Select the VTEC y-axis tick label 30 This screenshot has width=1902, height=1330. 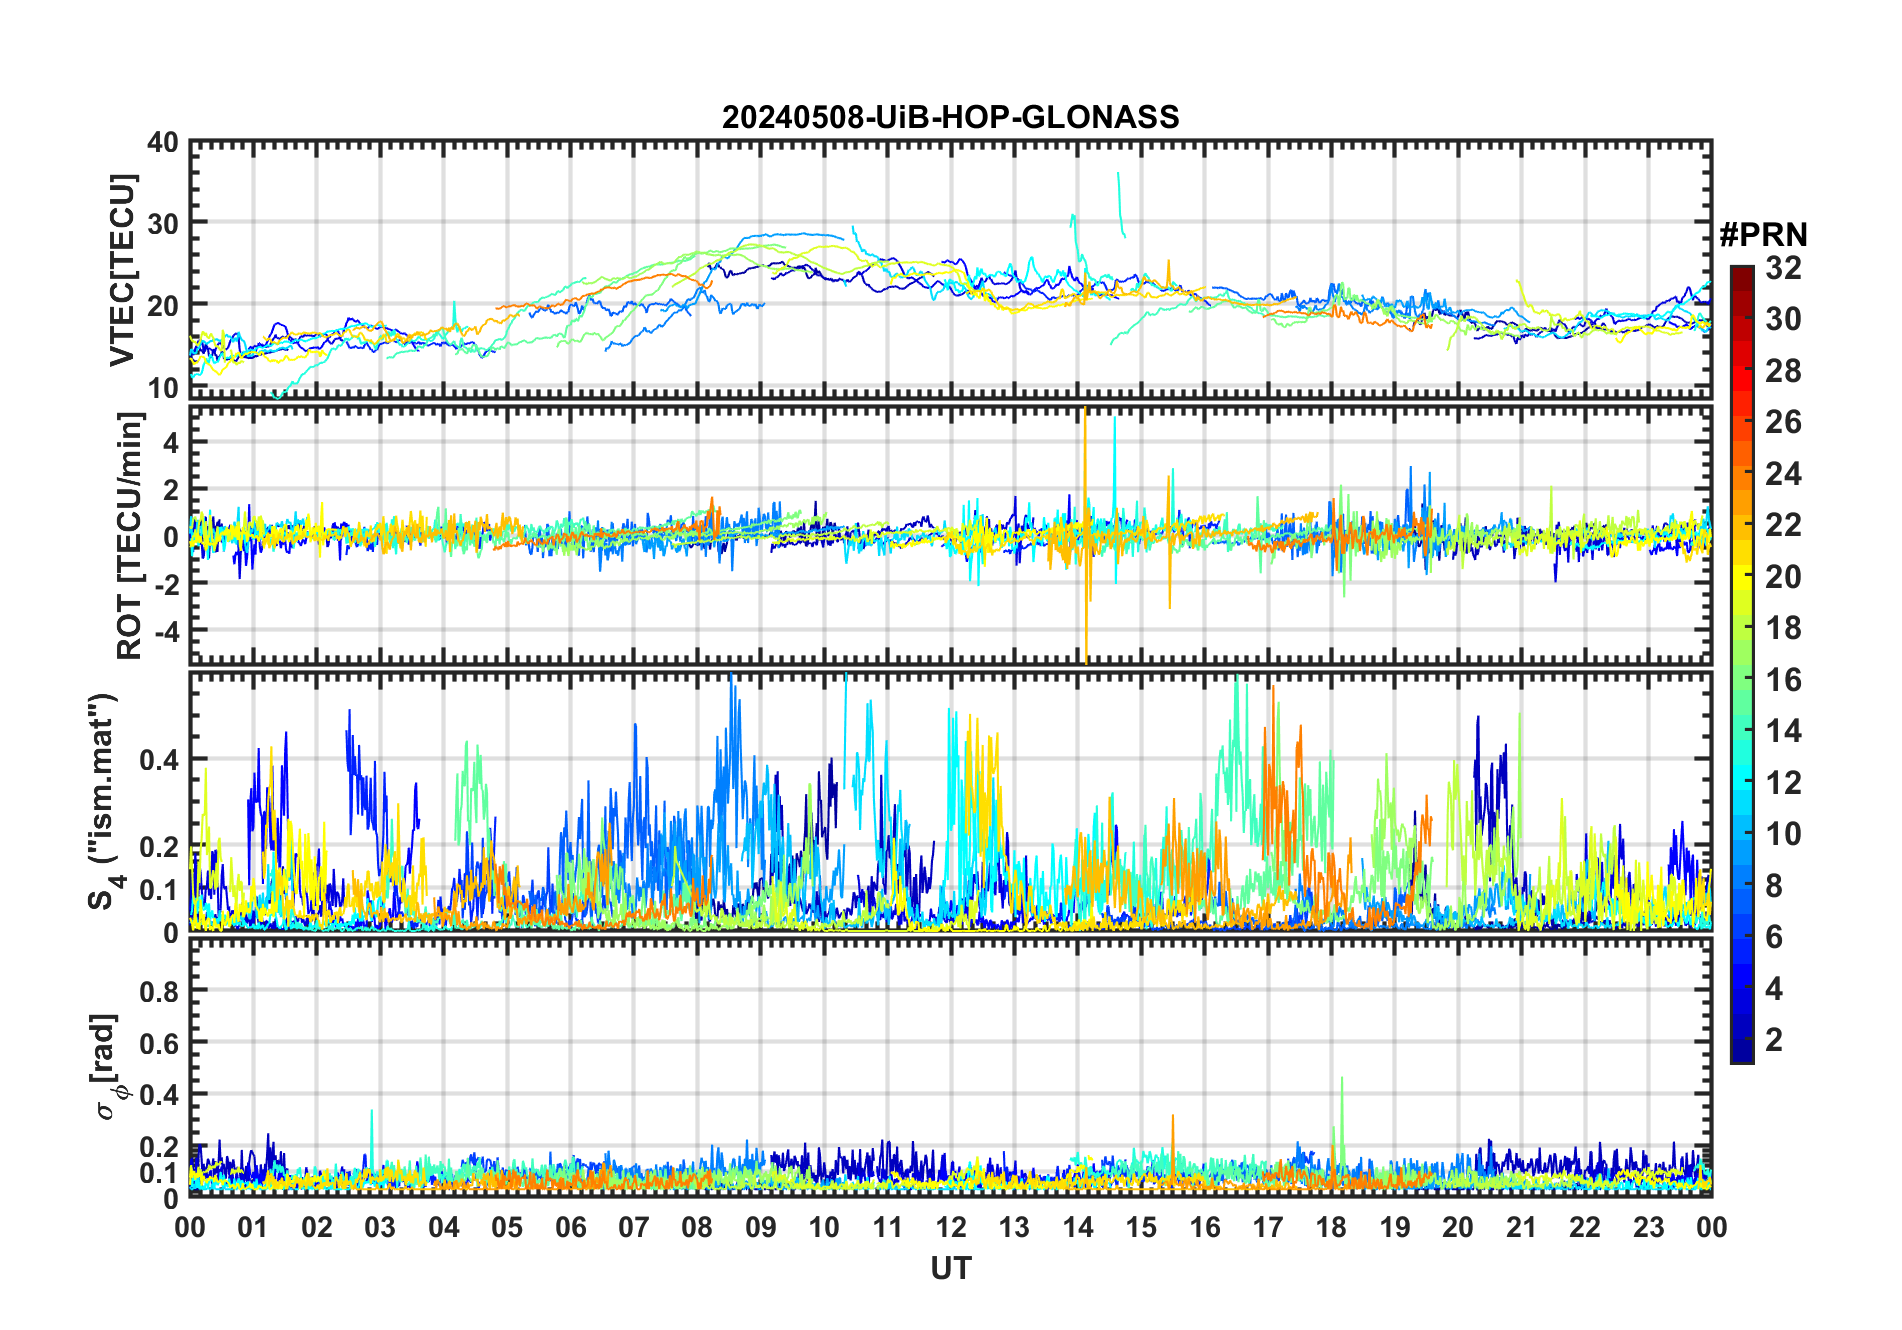163,224
